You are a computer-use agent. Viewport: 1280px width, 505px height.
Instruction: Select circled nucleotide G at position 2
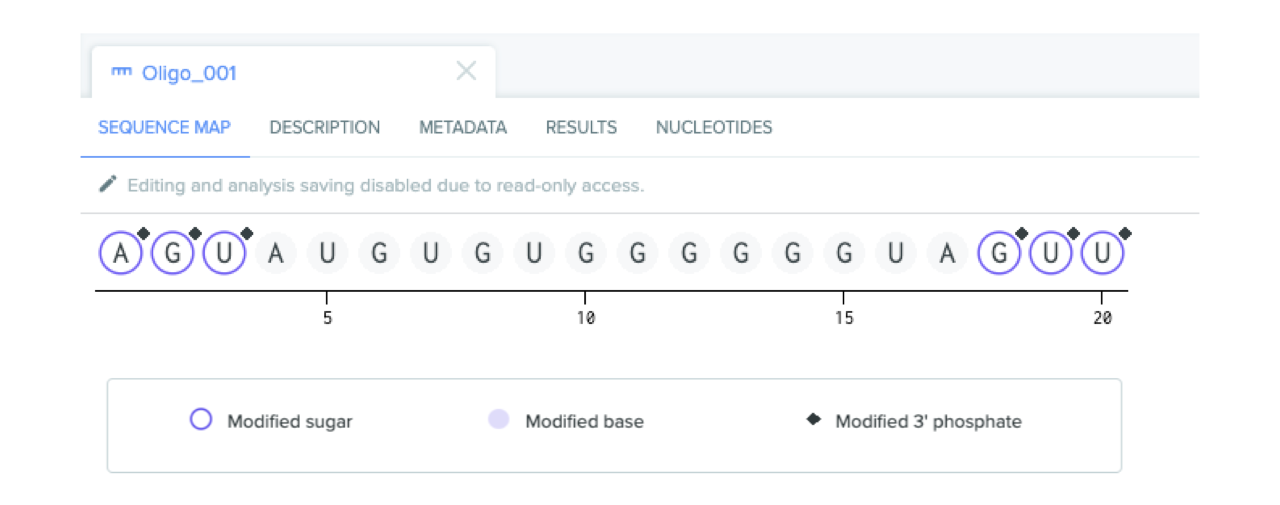[173, 254]
